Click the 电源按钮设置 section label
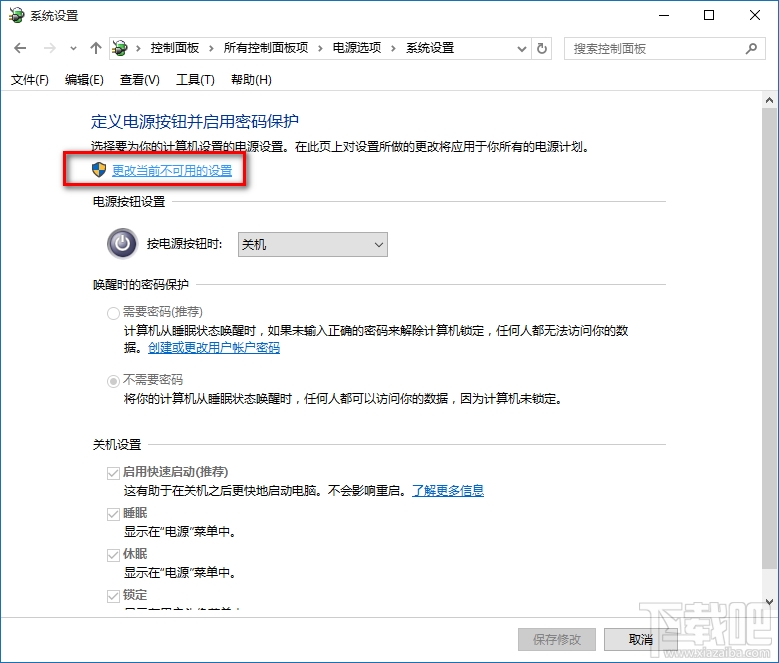The image size is (779, 663). point(129,202)
